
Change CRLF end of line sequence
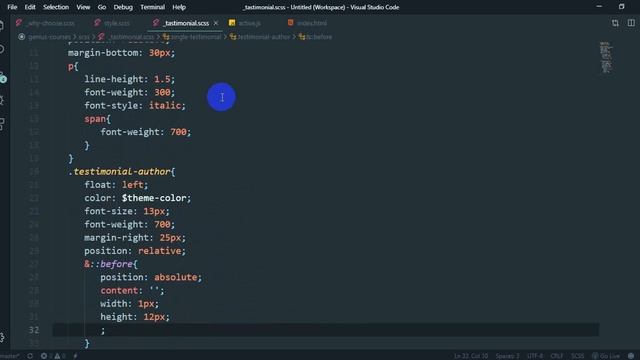[x=557, y=356]
